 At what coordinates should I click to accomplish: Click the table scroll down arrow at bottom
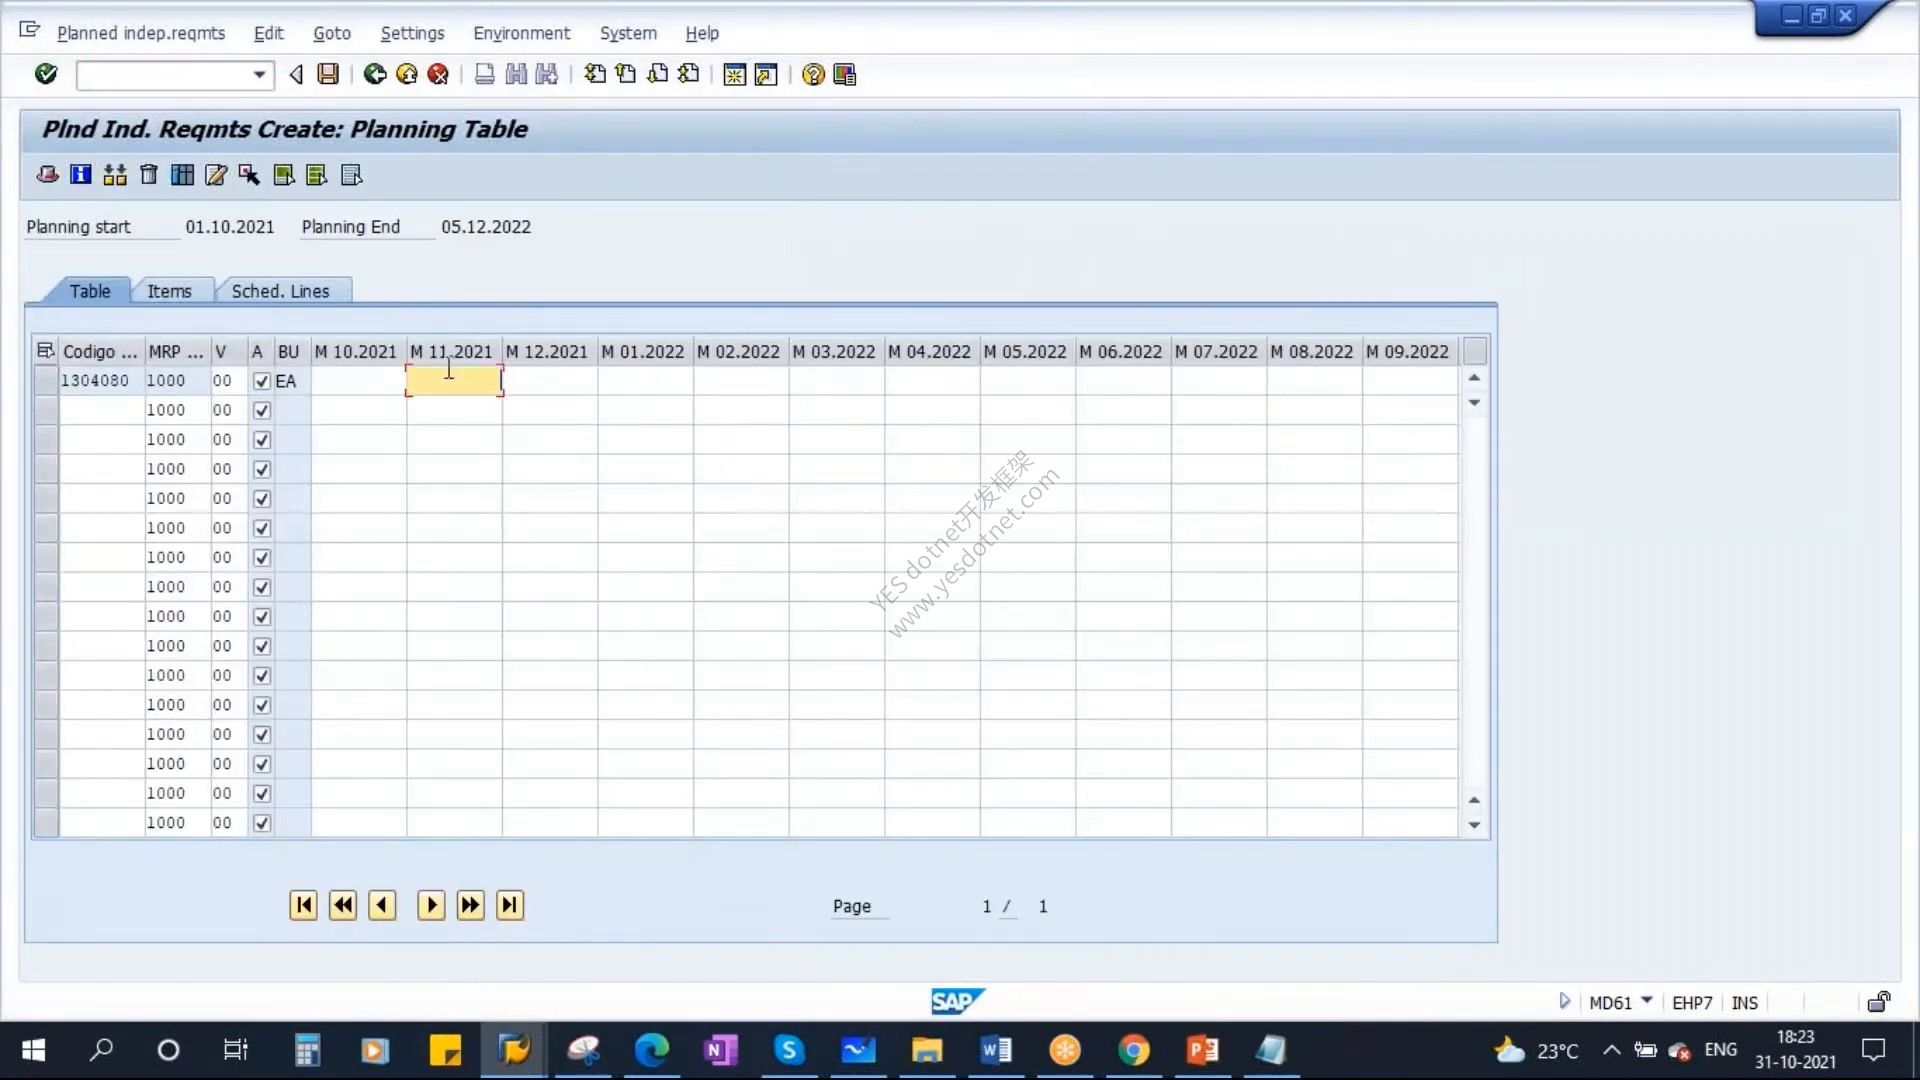(1474, 825)
